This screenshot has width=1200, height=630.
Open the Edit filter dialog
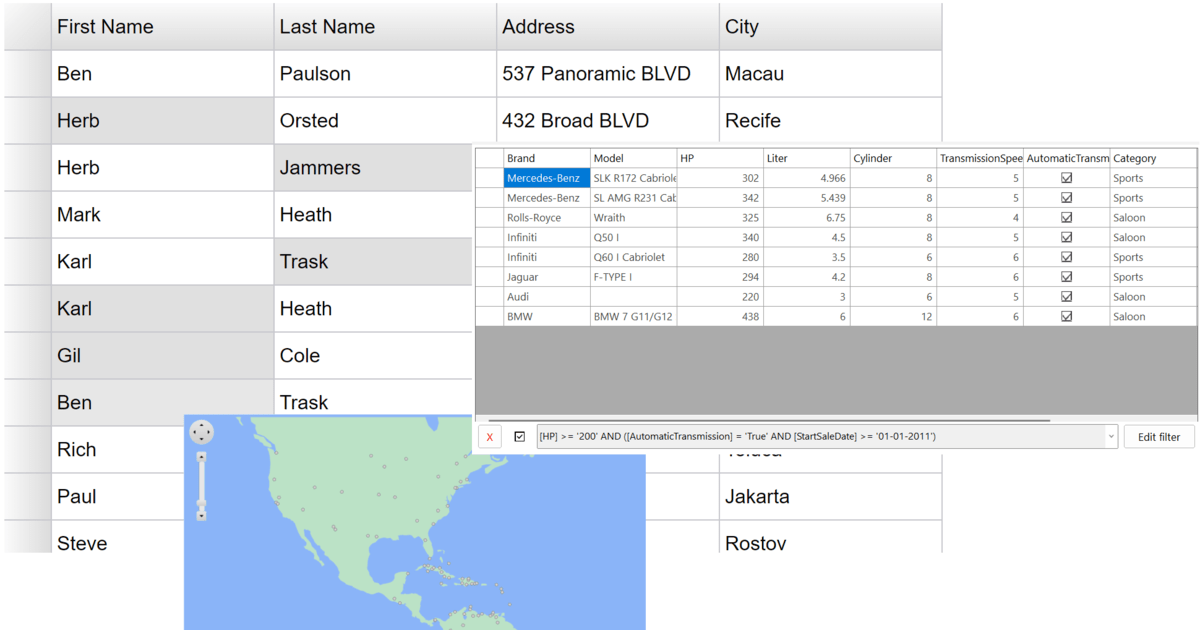[1158, 437]
